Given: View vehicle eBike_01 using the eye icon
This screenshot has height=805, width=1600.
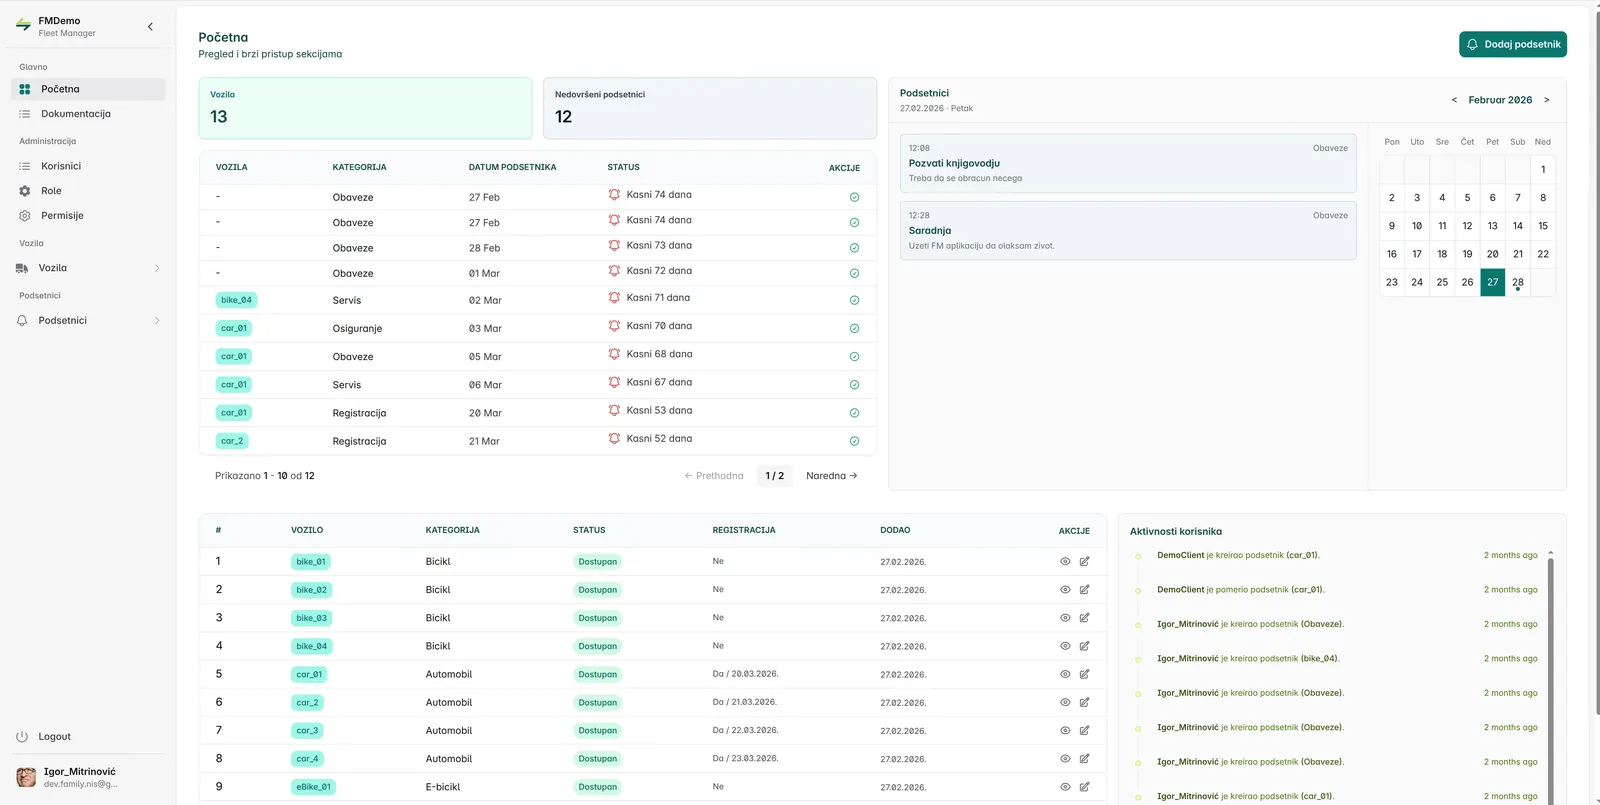Looking at the screenshot, I should click(x=1065, y=787).
